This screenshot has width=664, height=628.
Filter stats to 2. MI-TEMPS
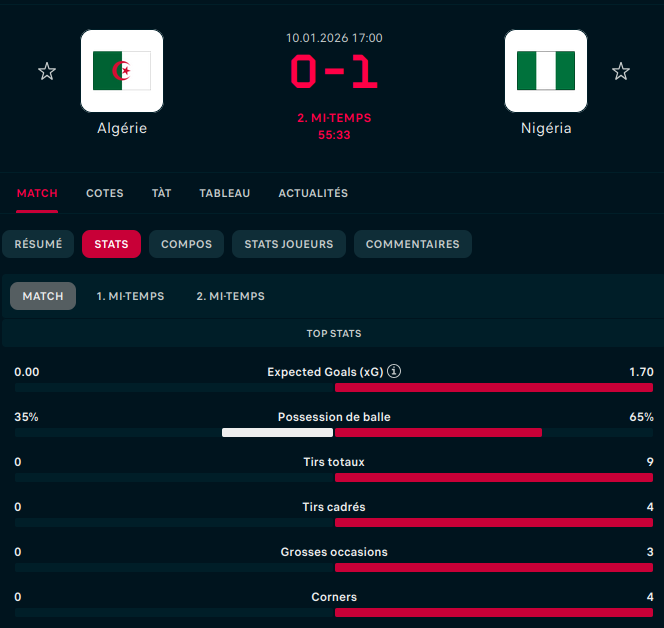pyautogui.click(x=230, y=296)
